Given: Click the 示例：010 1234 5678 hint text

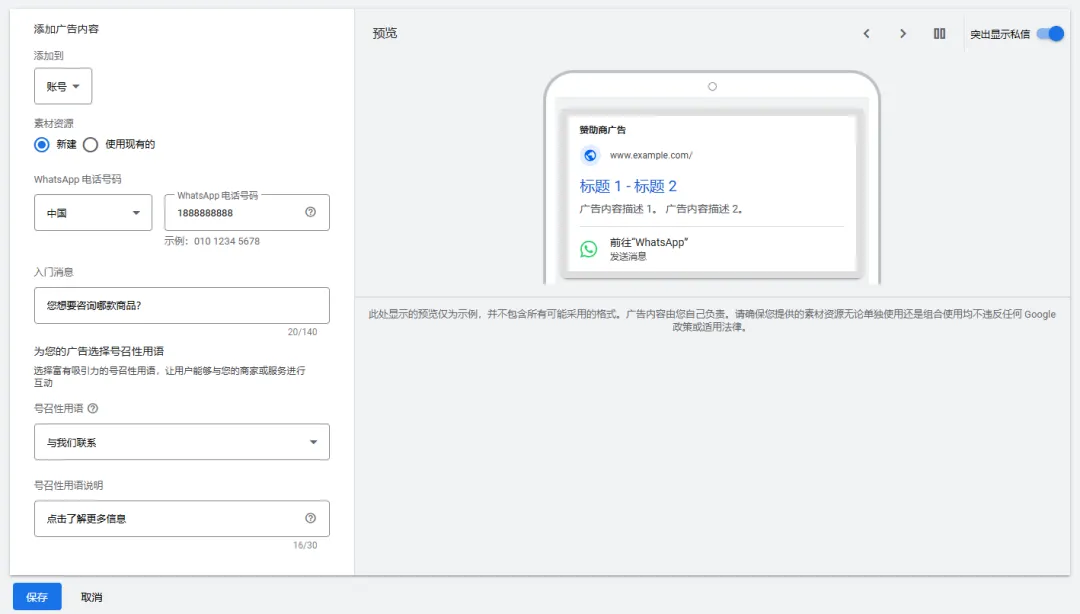Looking at the screenshot, I should click(212, 241).
